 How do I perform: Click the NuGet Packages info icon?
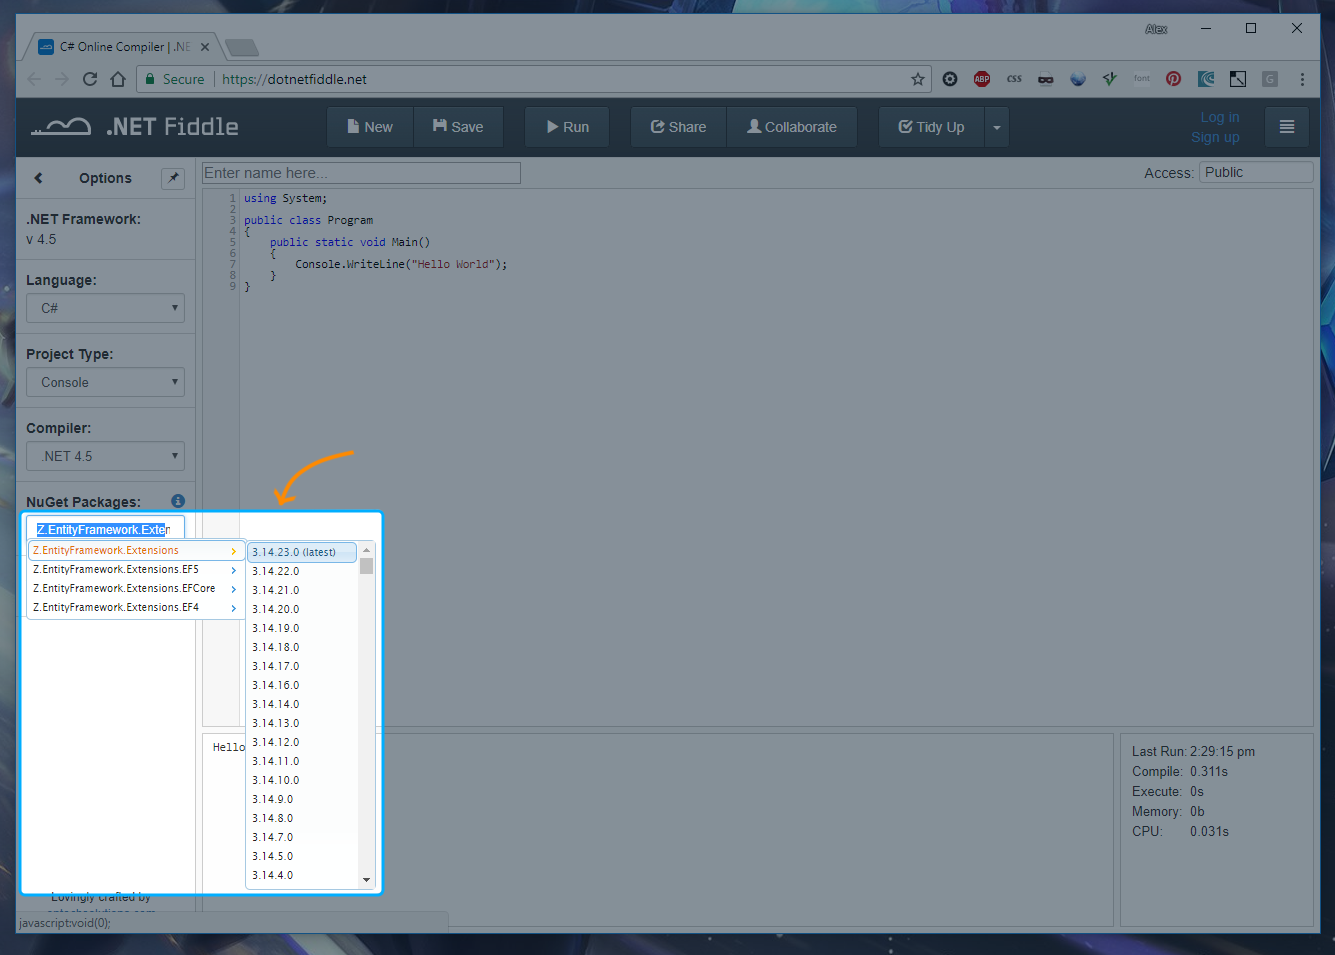[178, 501]
